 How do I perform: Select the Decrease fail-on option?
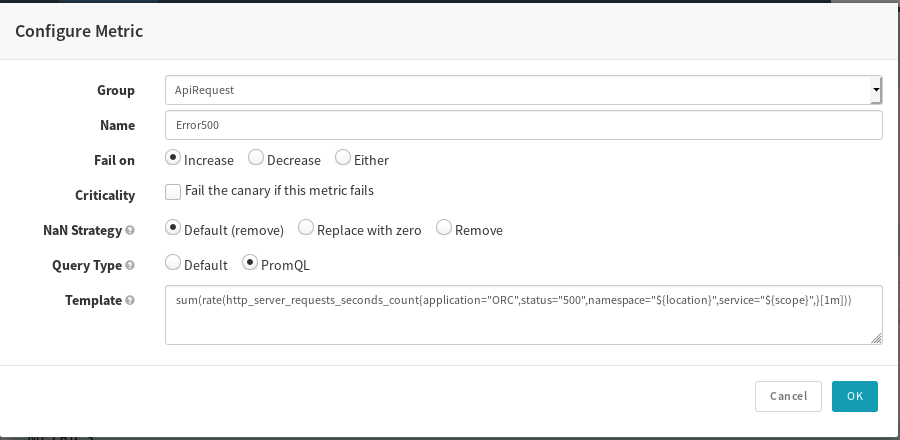click(x=256, y=159)
